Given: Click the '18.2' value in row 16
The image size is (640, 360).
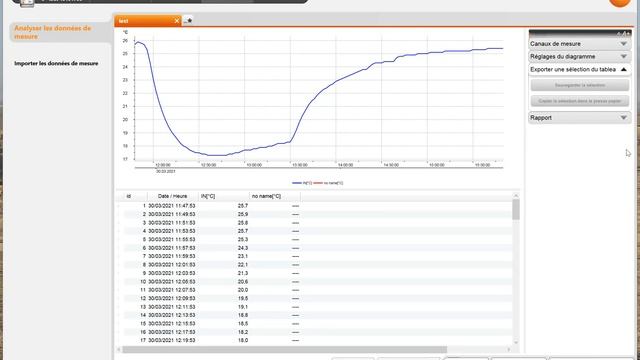Looking at the screenshot, I should (x=243, y=332).
